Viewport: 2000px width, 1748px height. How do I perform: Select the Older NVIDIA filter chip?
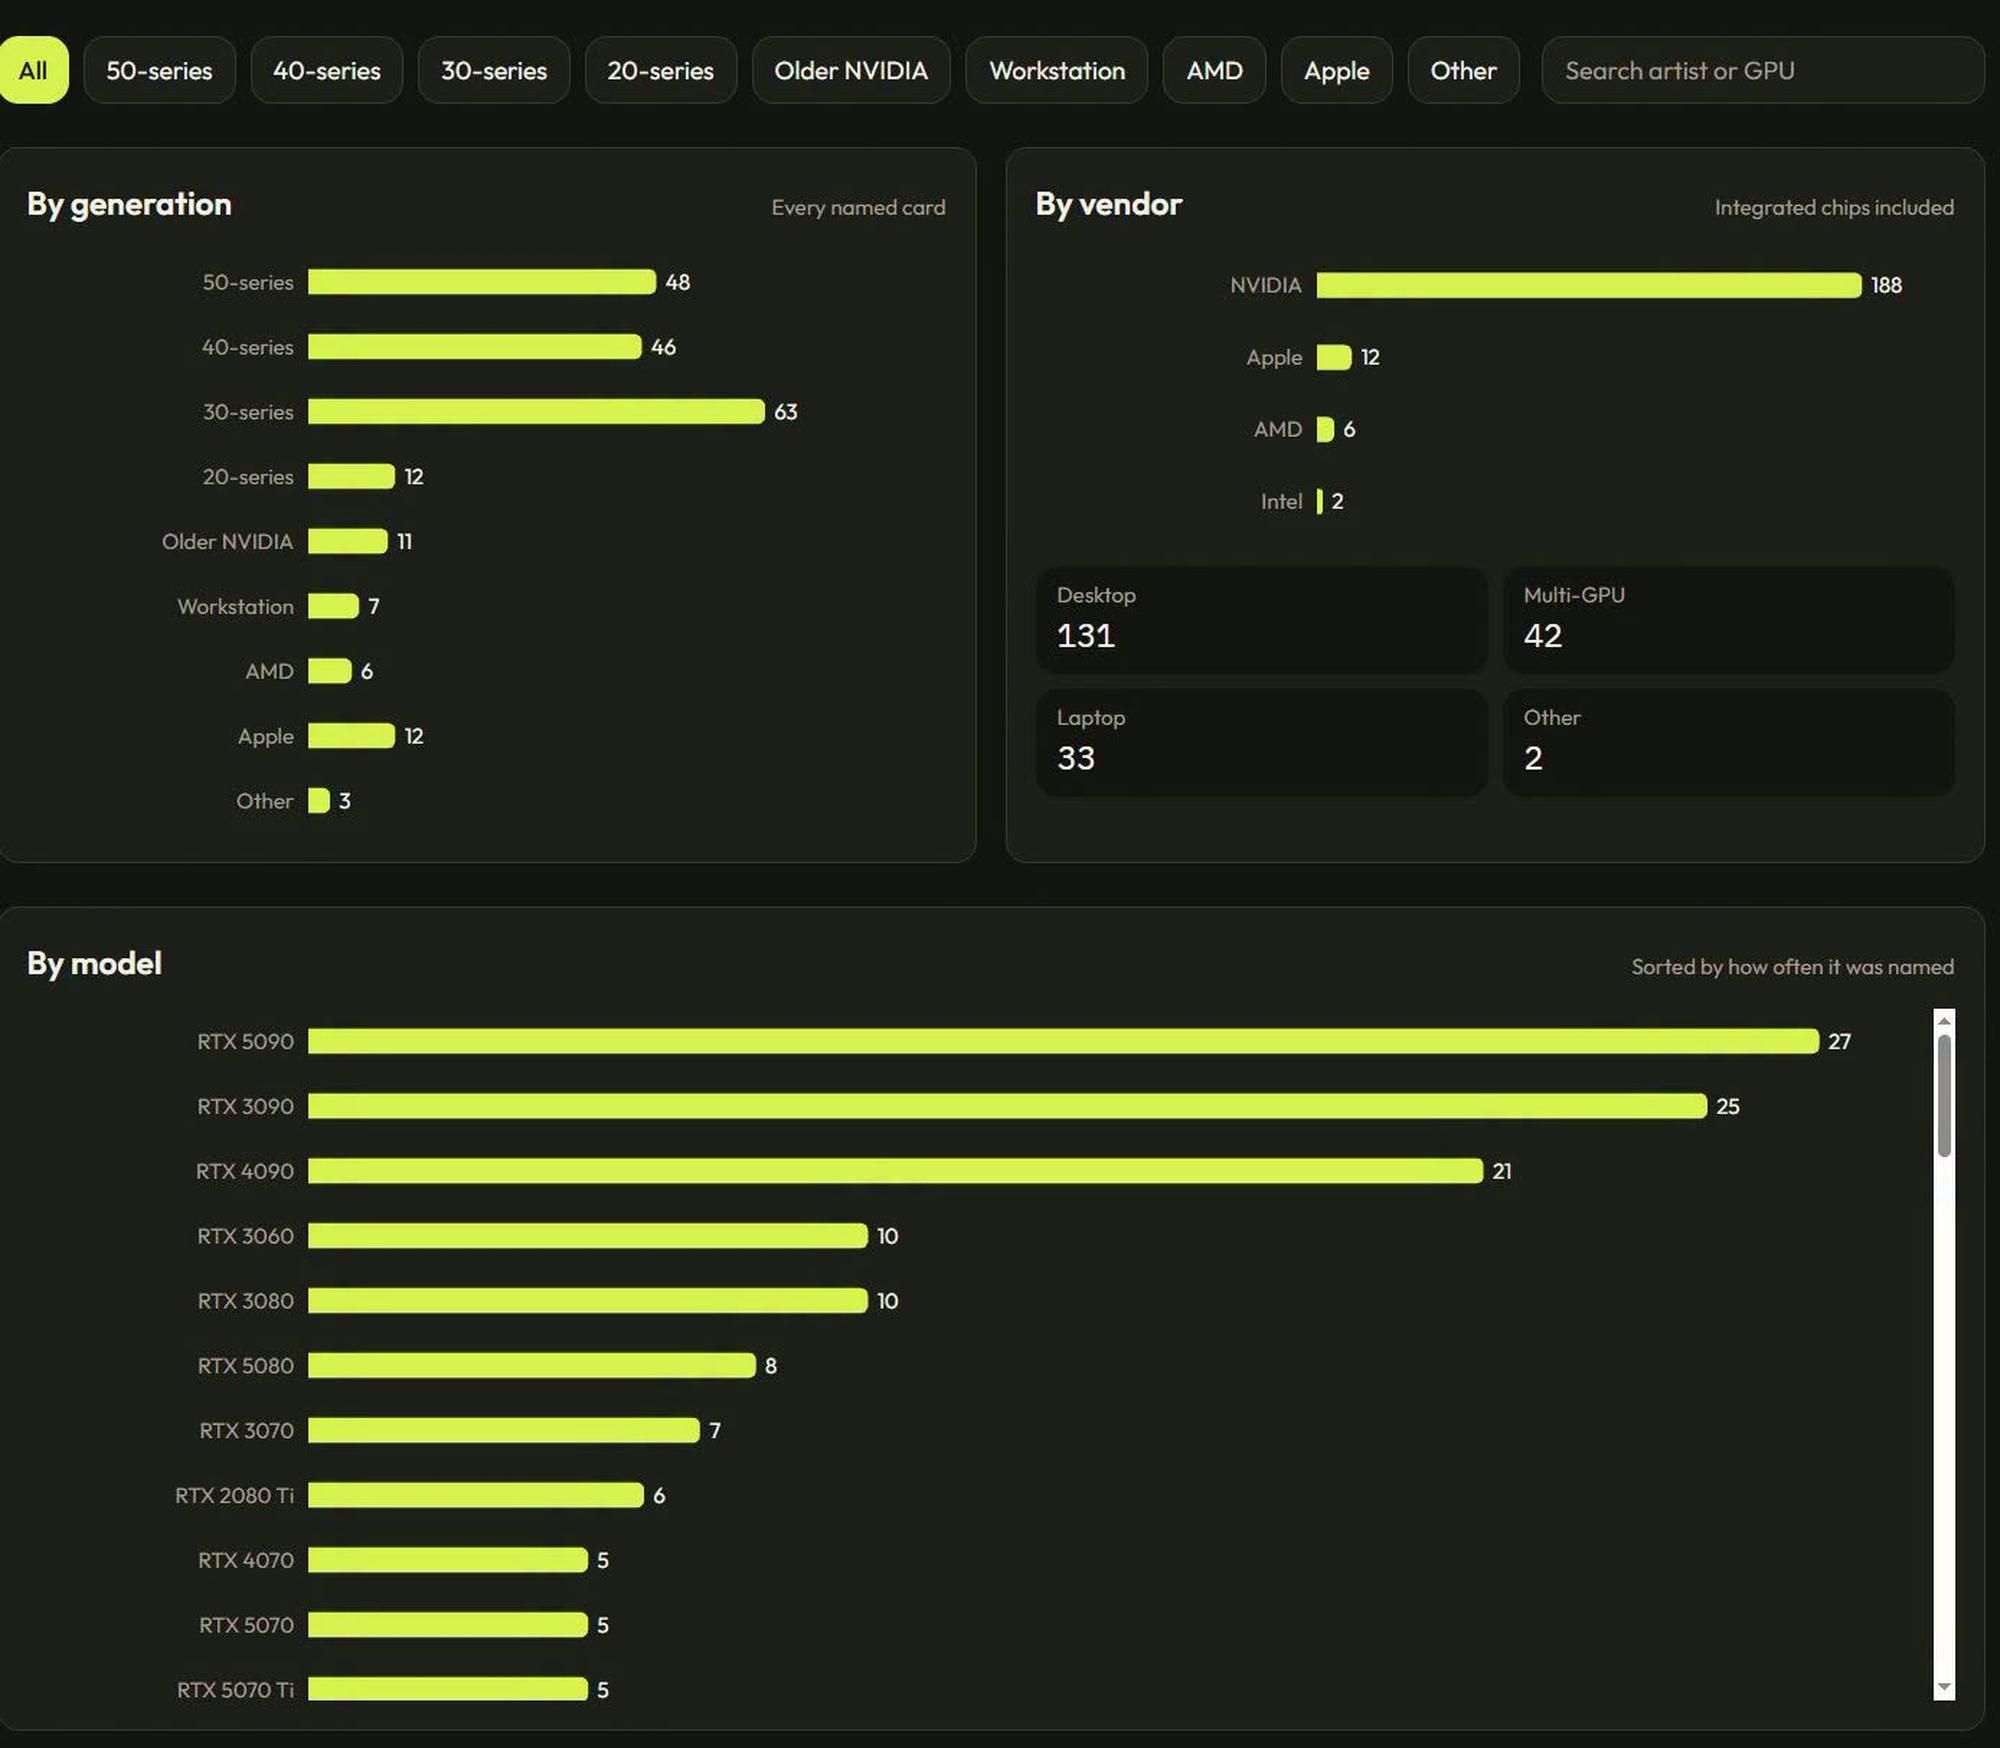coord(851,70)
